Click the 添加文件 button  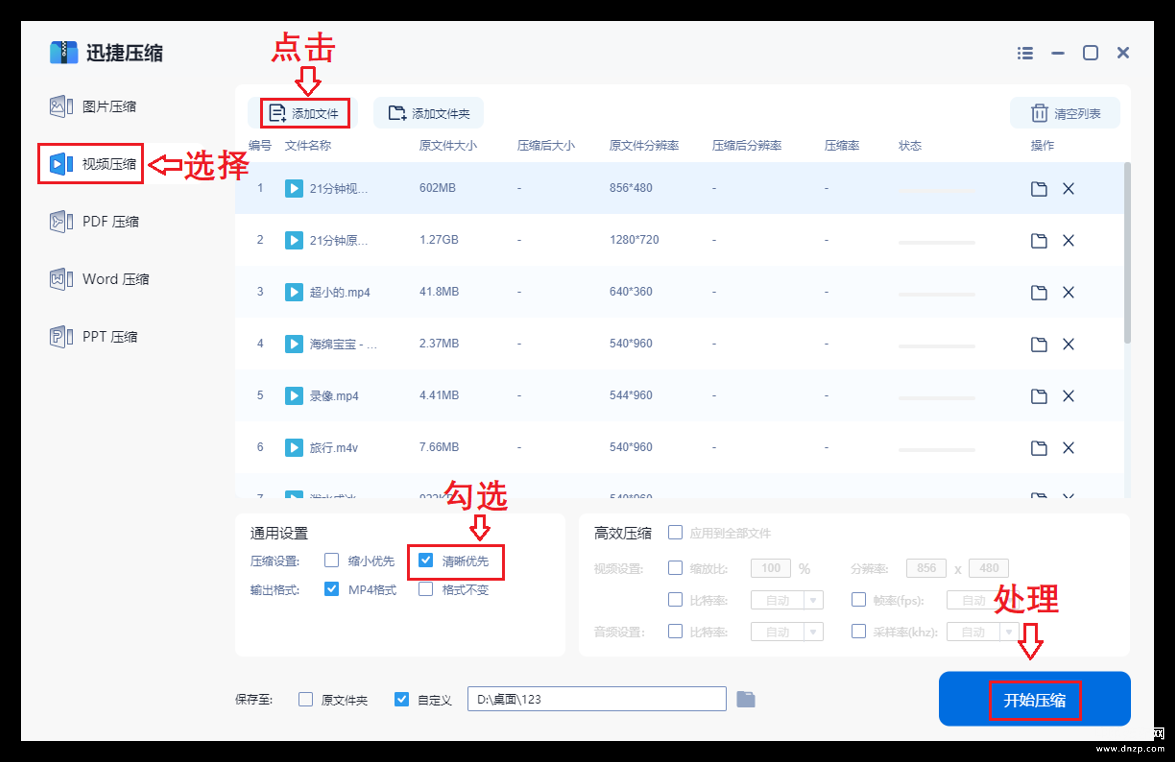[304, 113]
